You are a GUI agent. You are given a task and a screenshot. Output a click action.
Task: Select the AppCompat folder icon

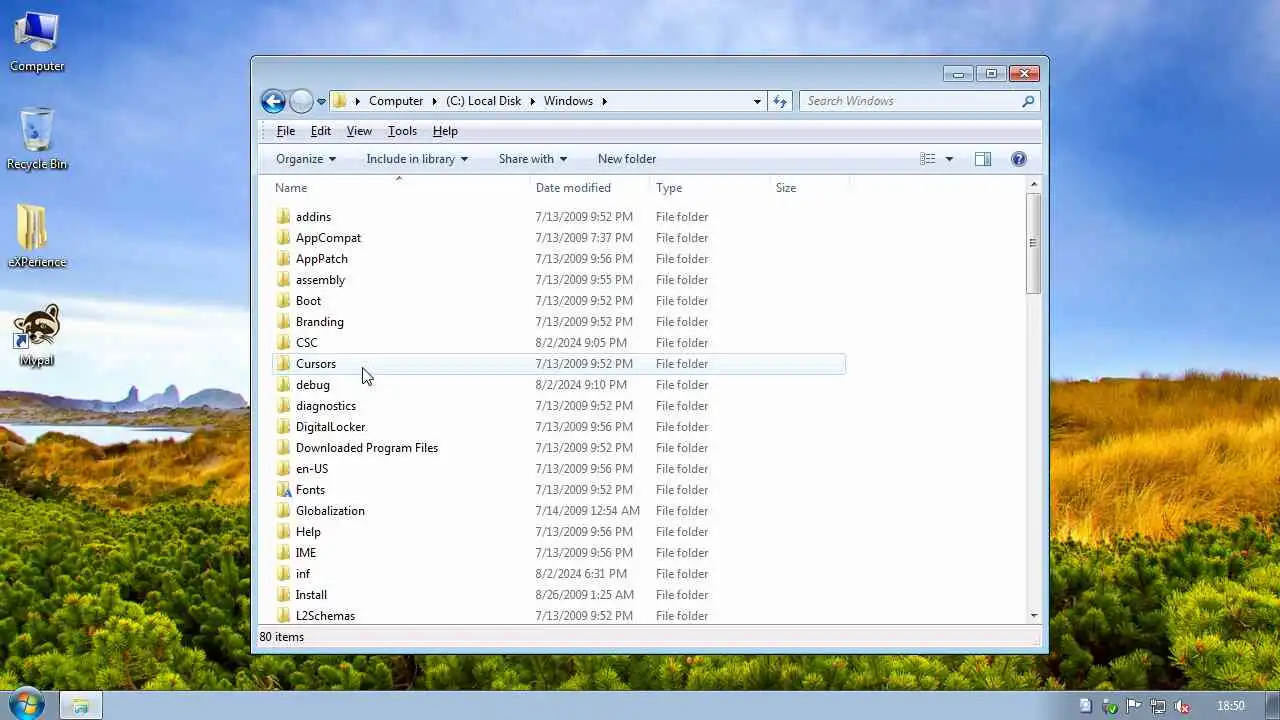[x=283, y=237]
